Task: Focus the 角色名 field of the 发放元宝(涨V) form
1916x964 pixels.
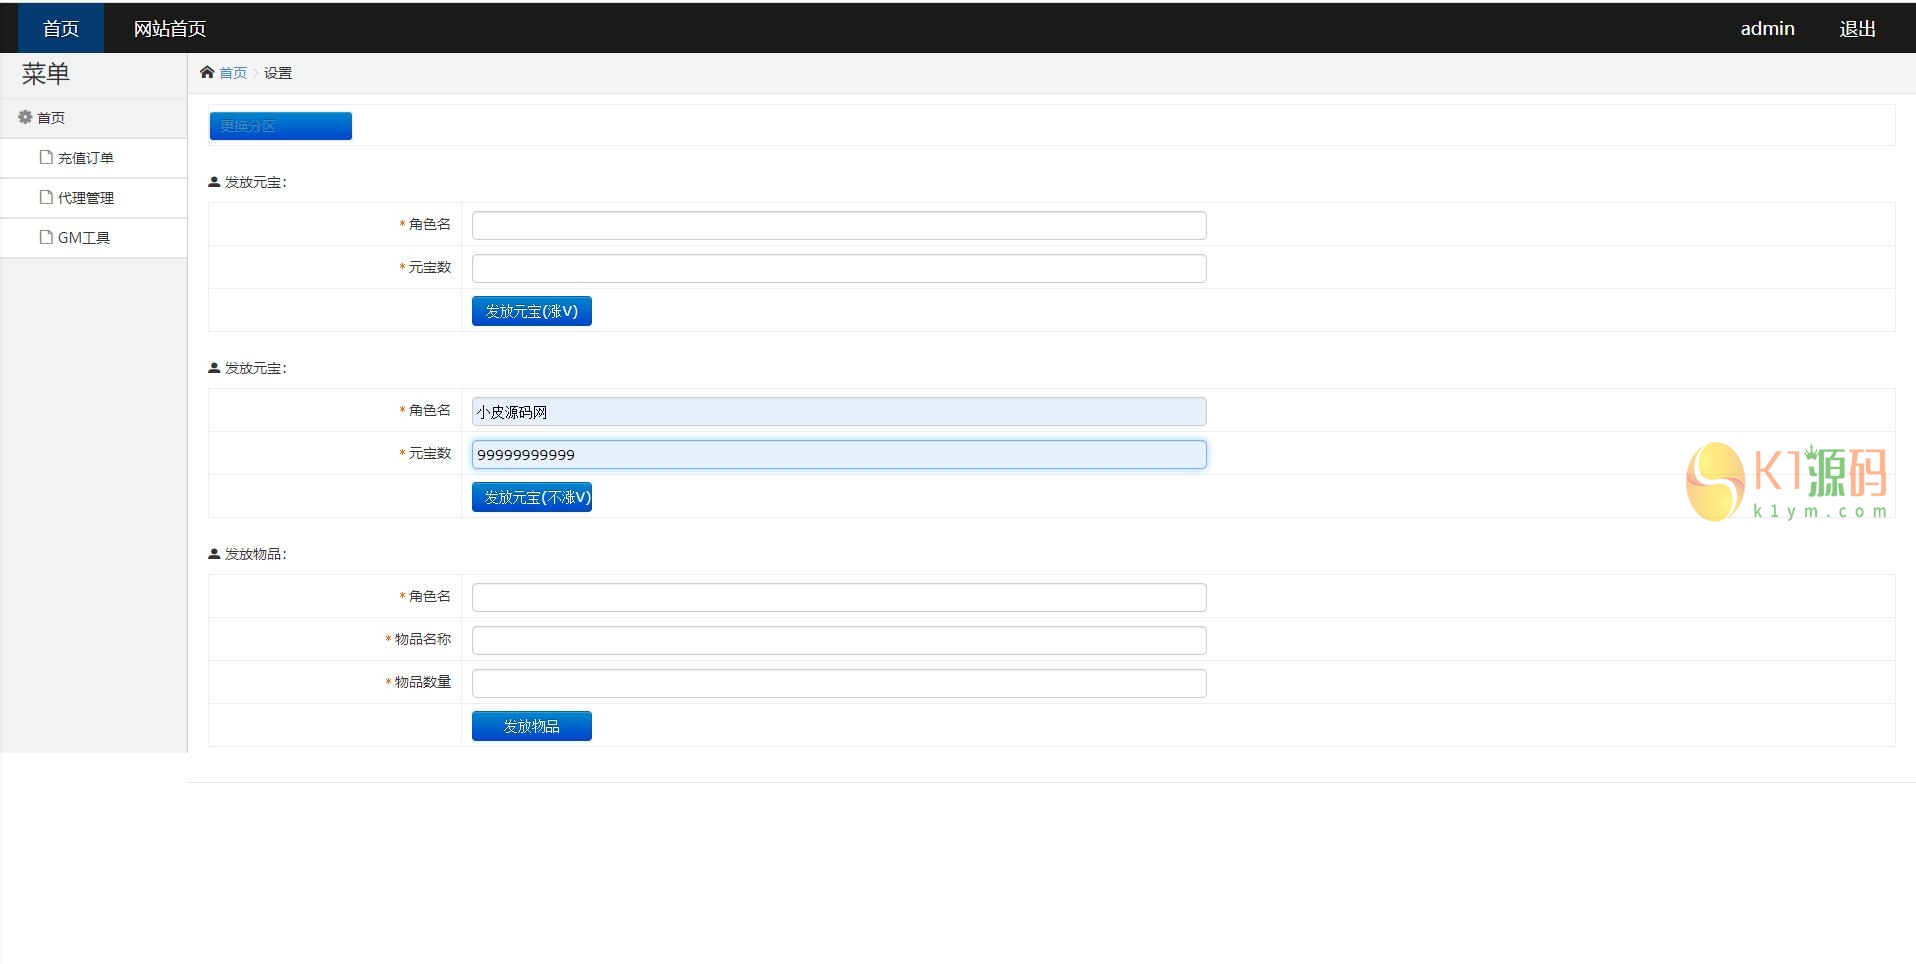Action: [x=839, y=225]
